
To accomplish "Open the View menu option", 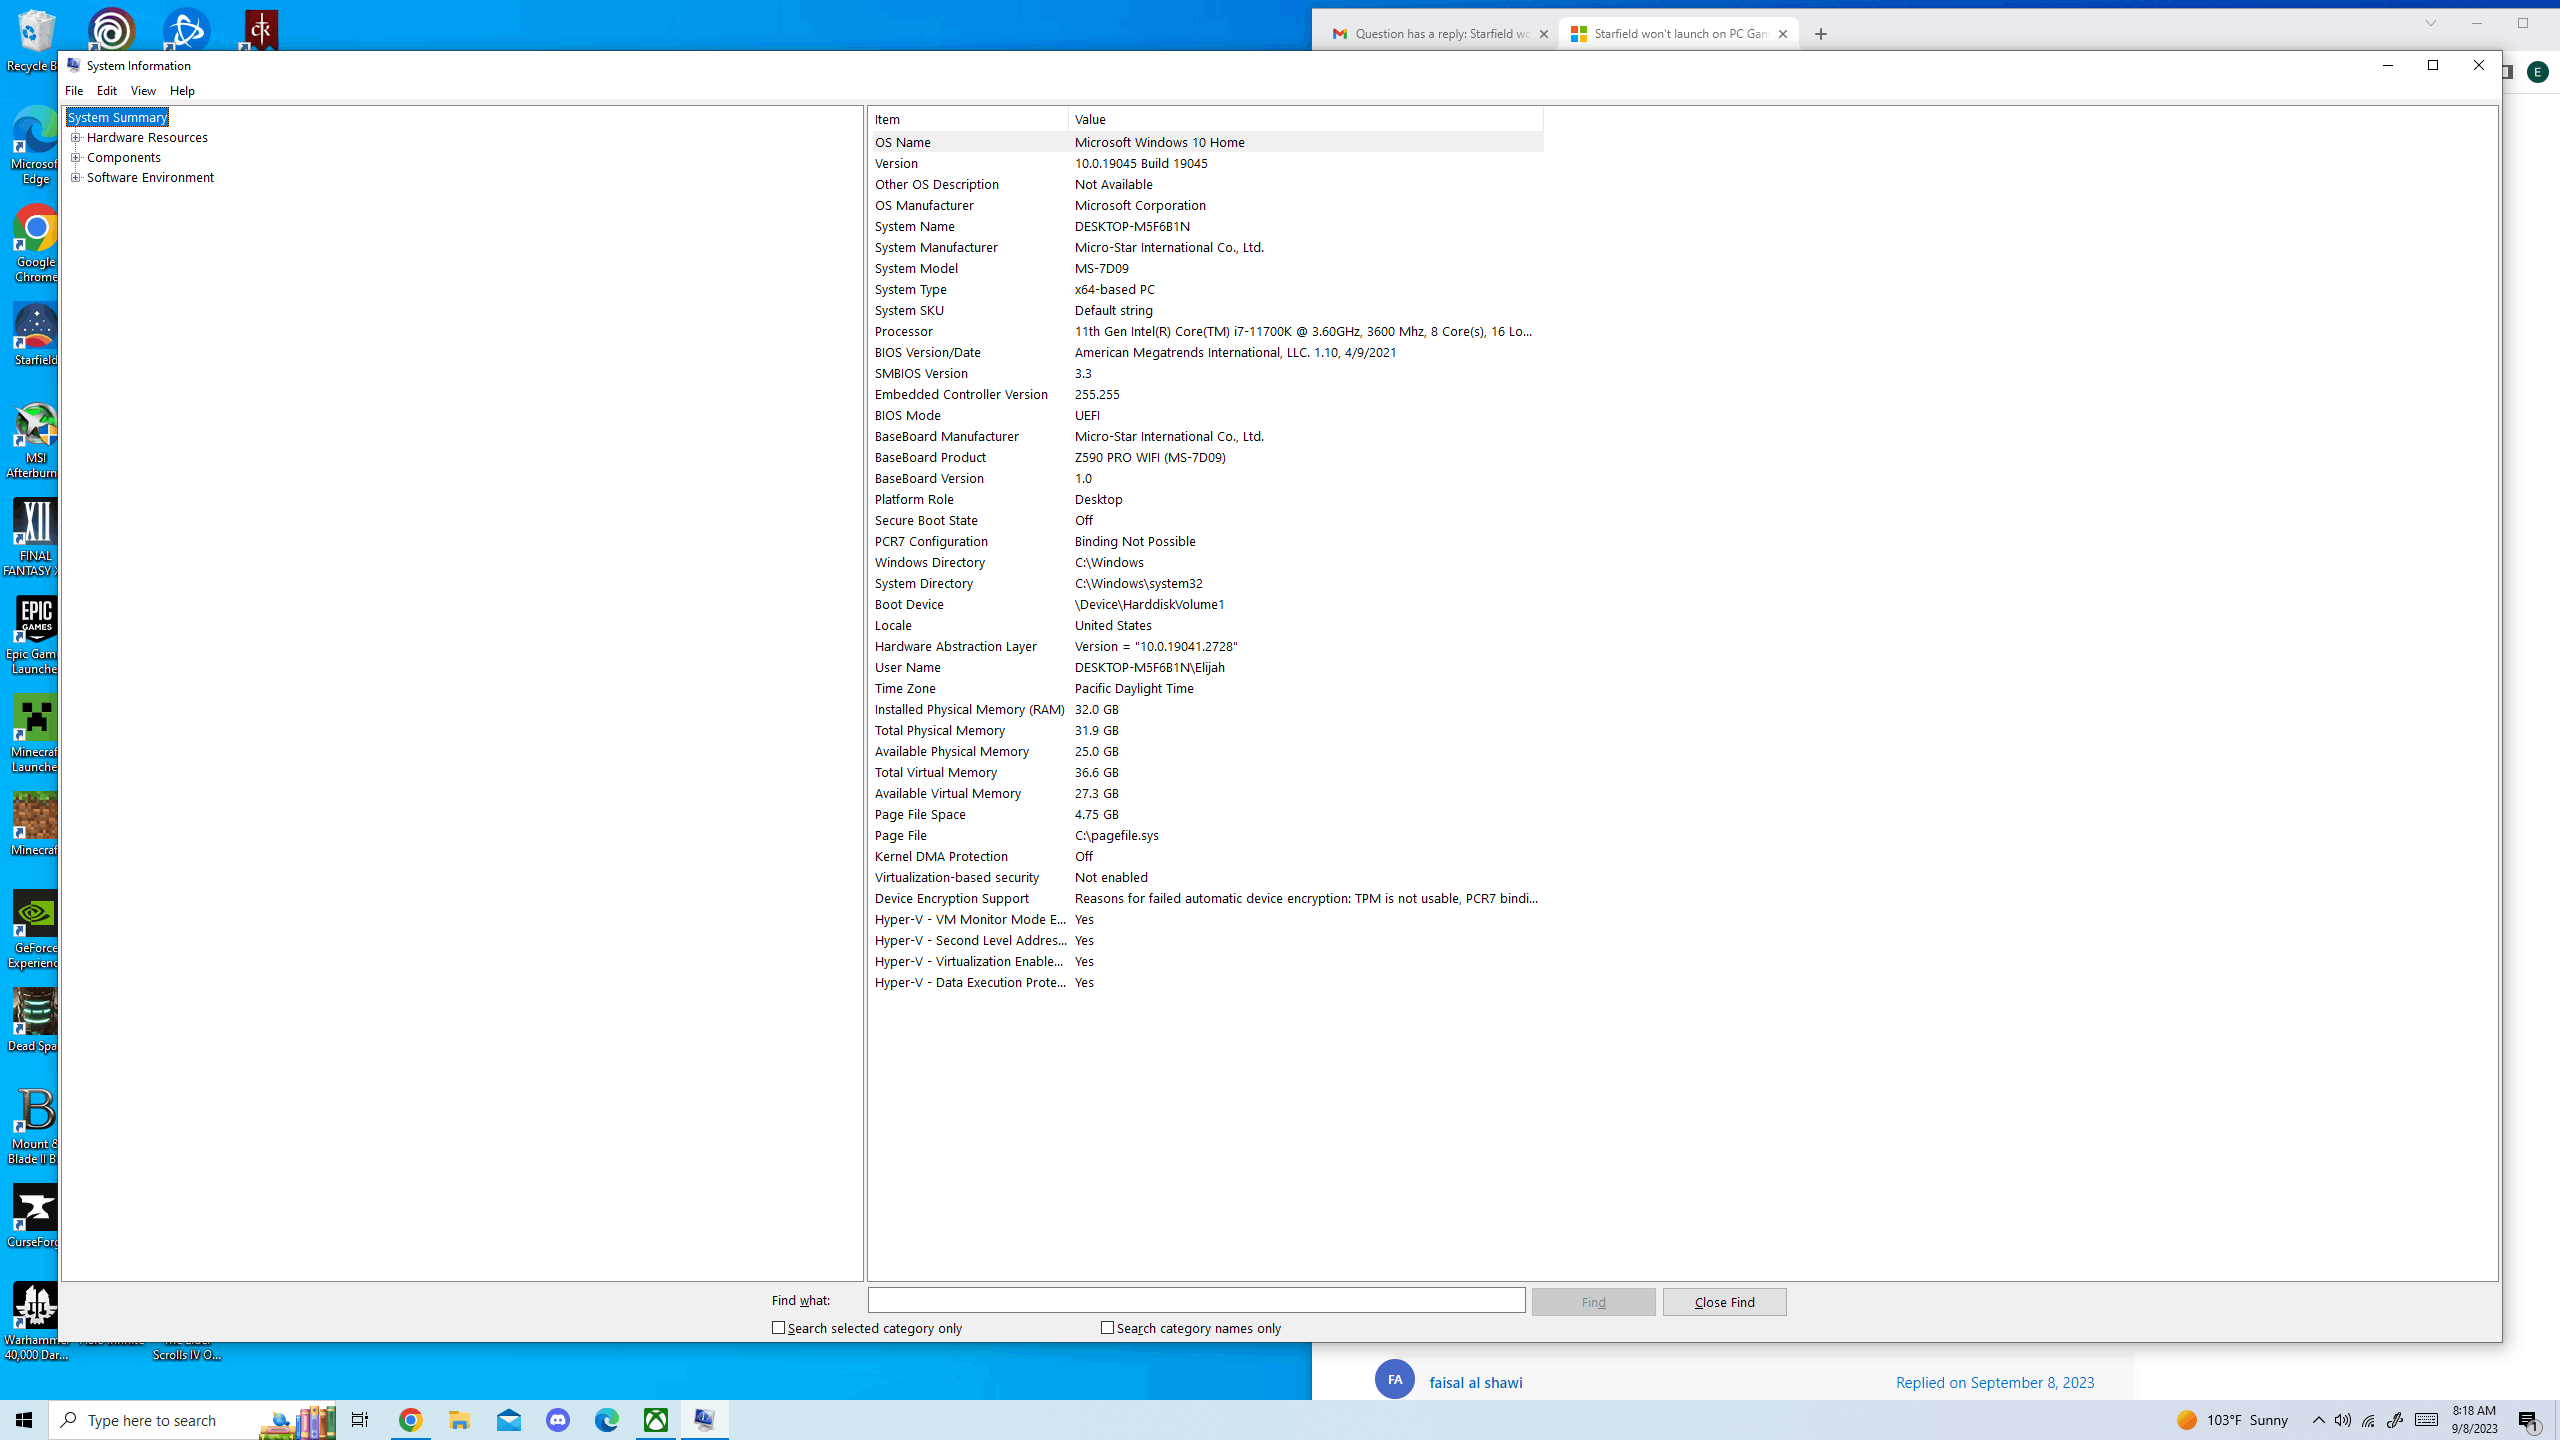I will (x=142, y=90).
